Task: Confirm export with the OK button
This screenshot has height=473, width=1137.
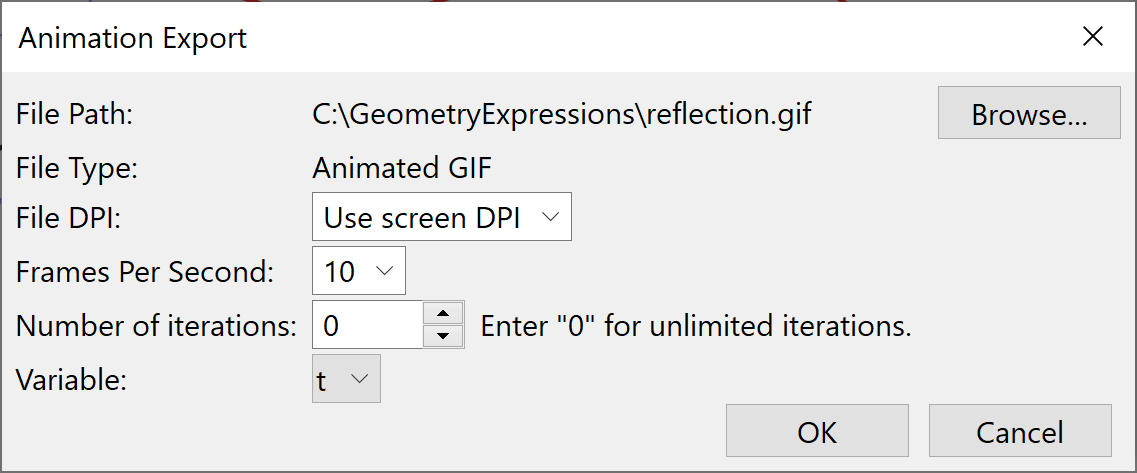Action: coord(817,431)
